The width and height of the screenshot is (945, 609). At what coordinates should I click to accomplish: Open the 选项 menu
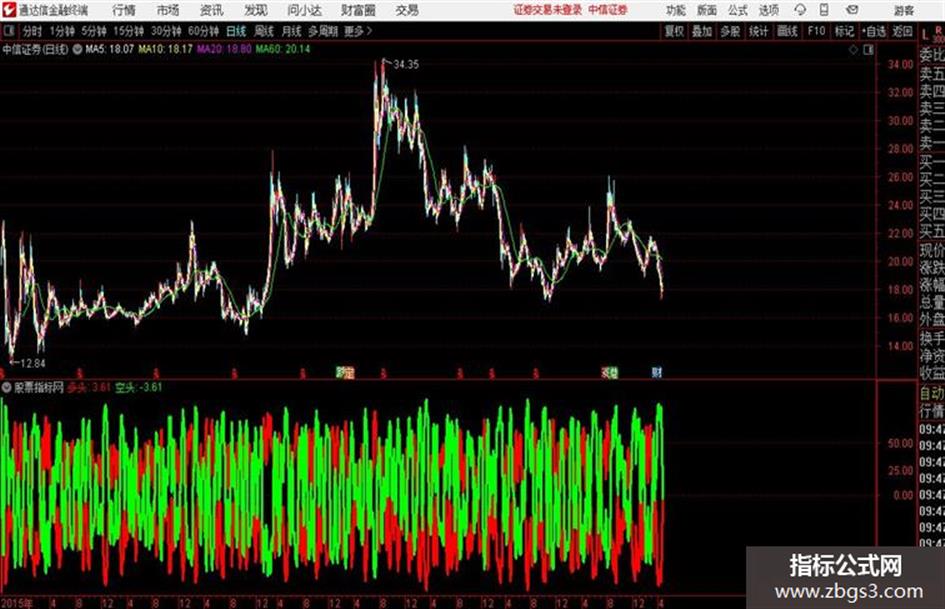[768, 10]
